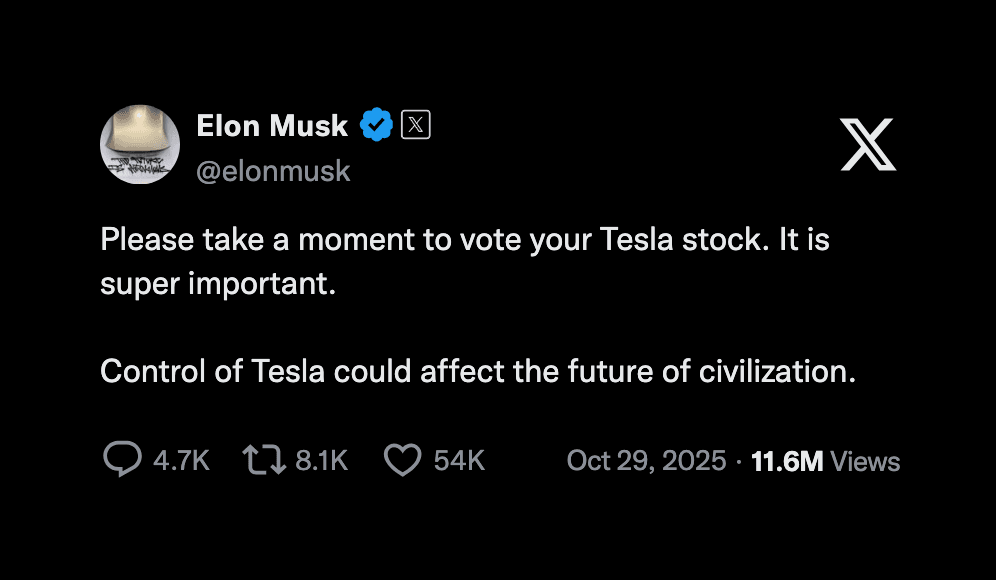Open the @elonmusk handle
The height and width of the screenshot is (580, 996).
tap(274, 170)
